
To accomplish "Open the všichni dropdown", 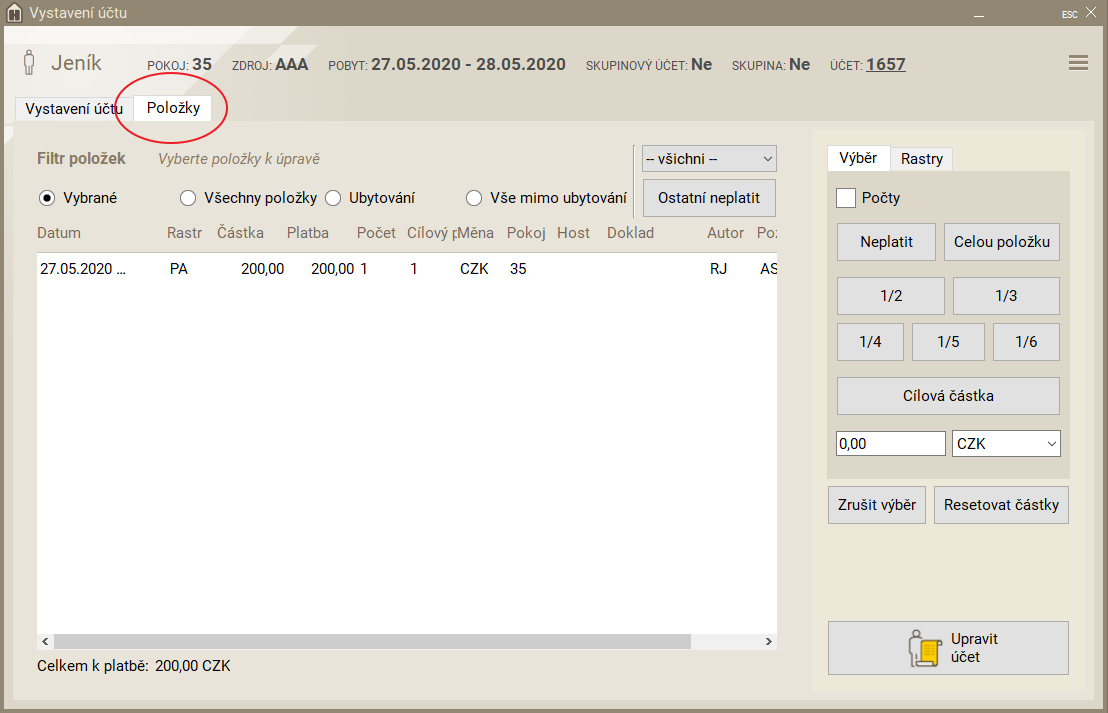I will (x=709, y=158).
